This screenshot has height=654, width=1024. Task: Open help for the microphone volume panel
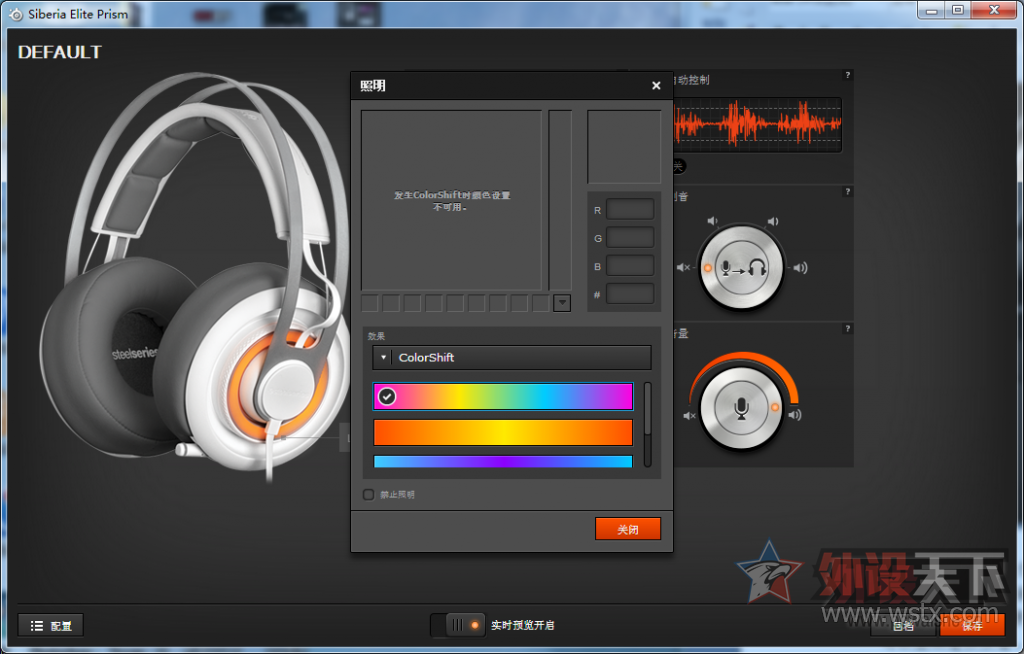[848, 329]
